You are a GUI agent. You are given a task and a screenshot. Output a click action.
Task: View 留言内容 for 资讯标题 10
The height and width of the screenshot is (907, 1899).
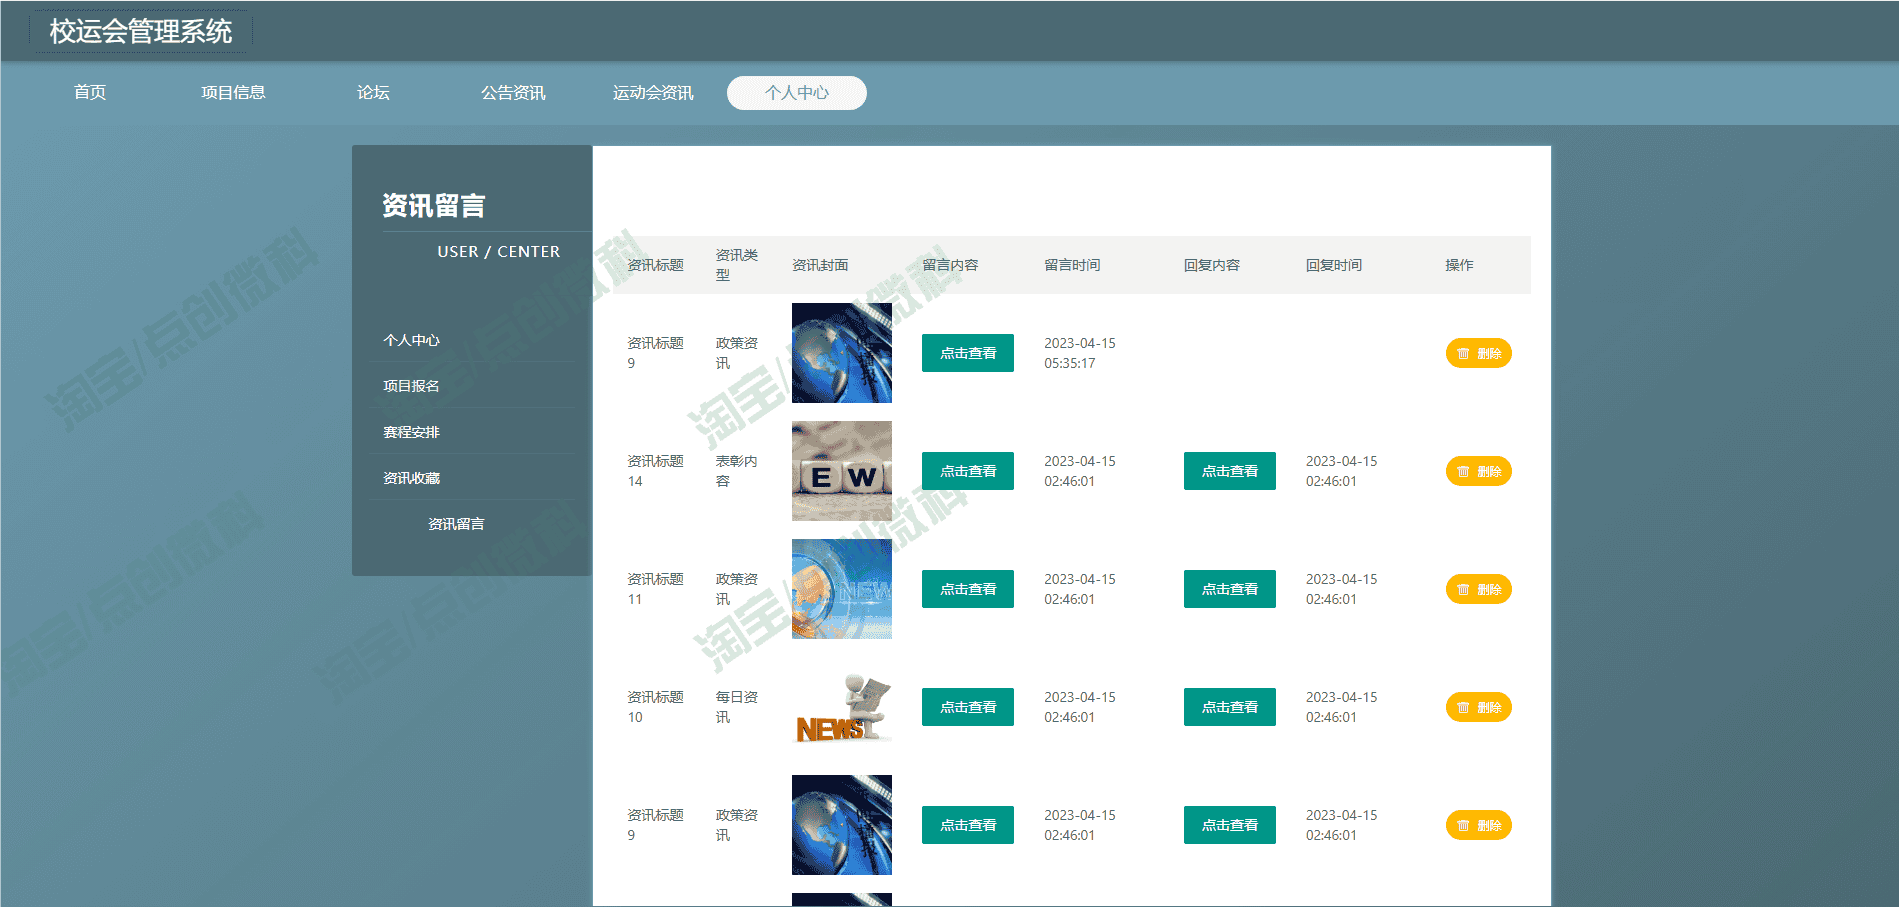[x=968, y=707]
